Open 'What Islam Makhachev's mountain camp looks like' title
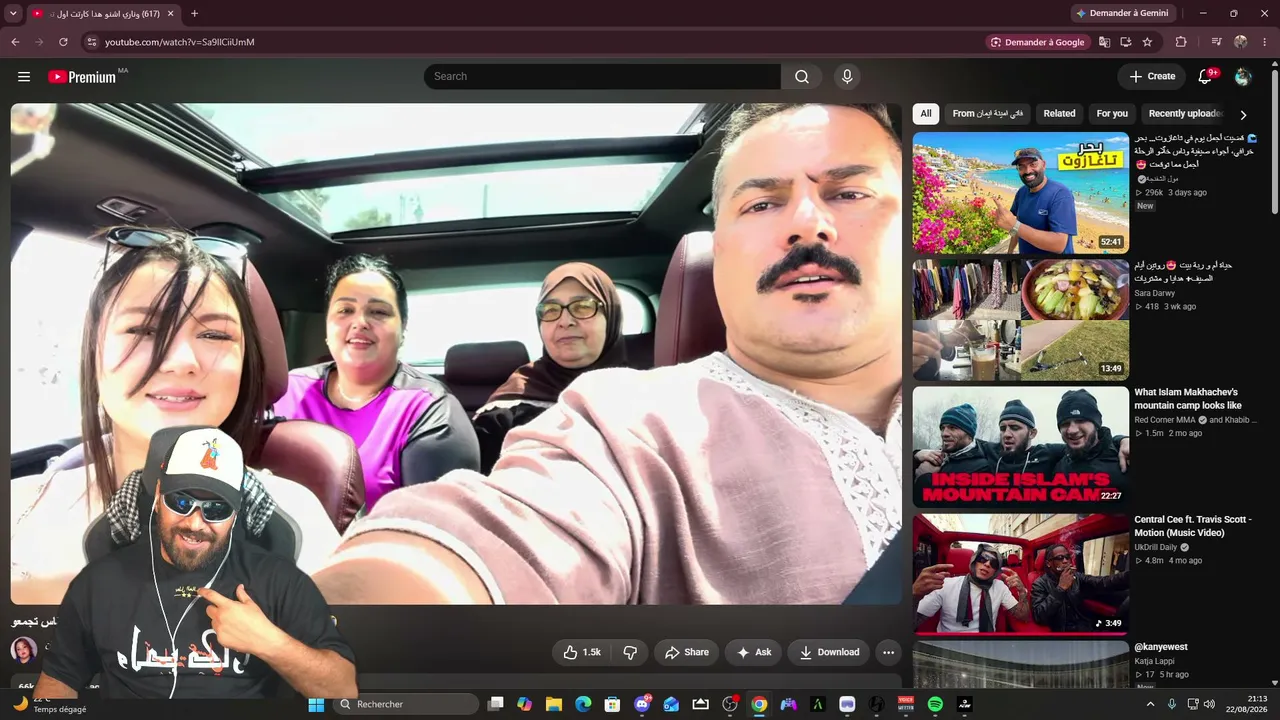 [1188, 399]
